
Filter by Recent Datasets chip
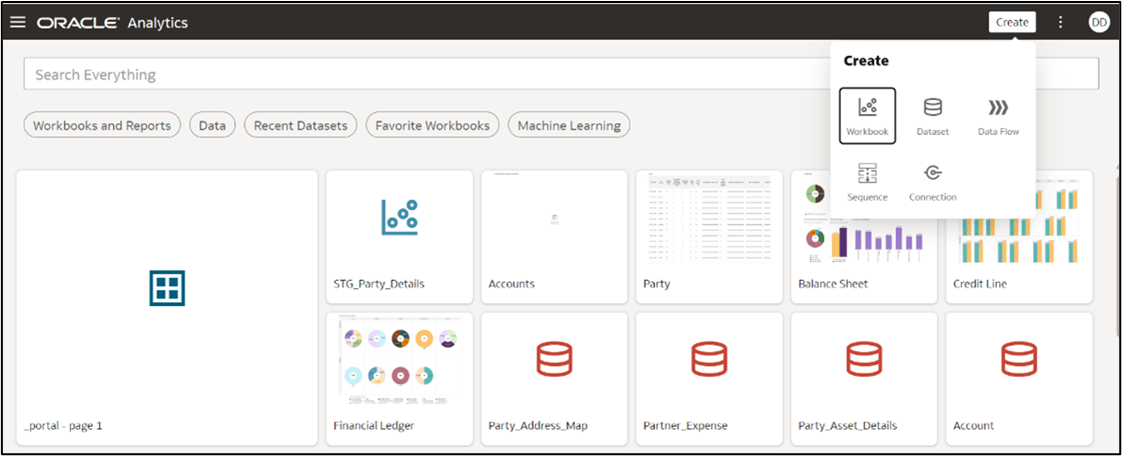click(301, 125)
